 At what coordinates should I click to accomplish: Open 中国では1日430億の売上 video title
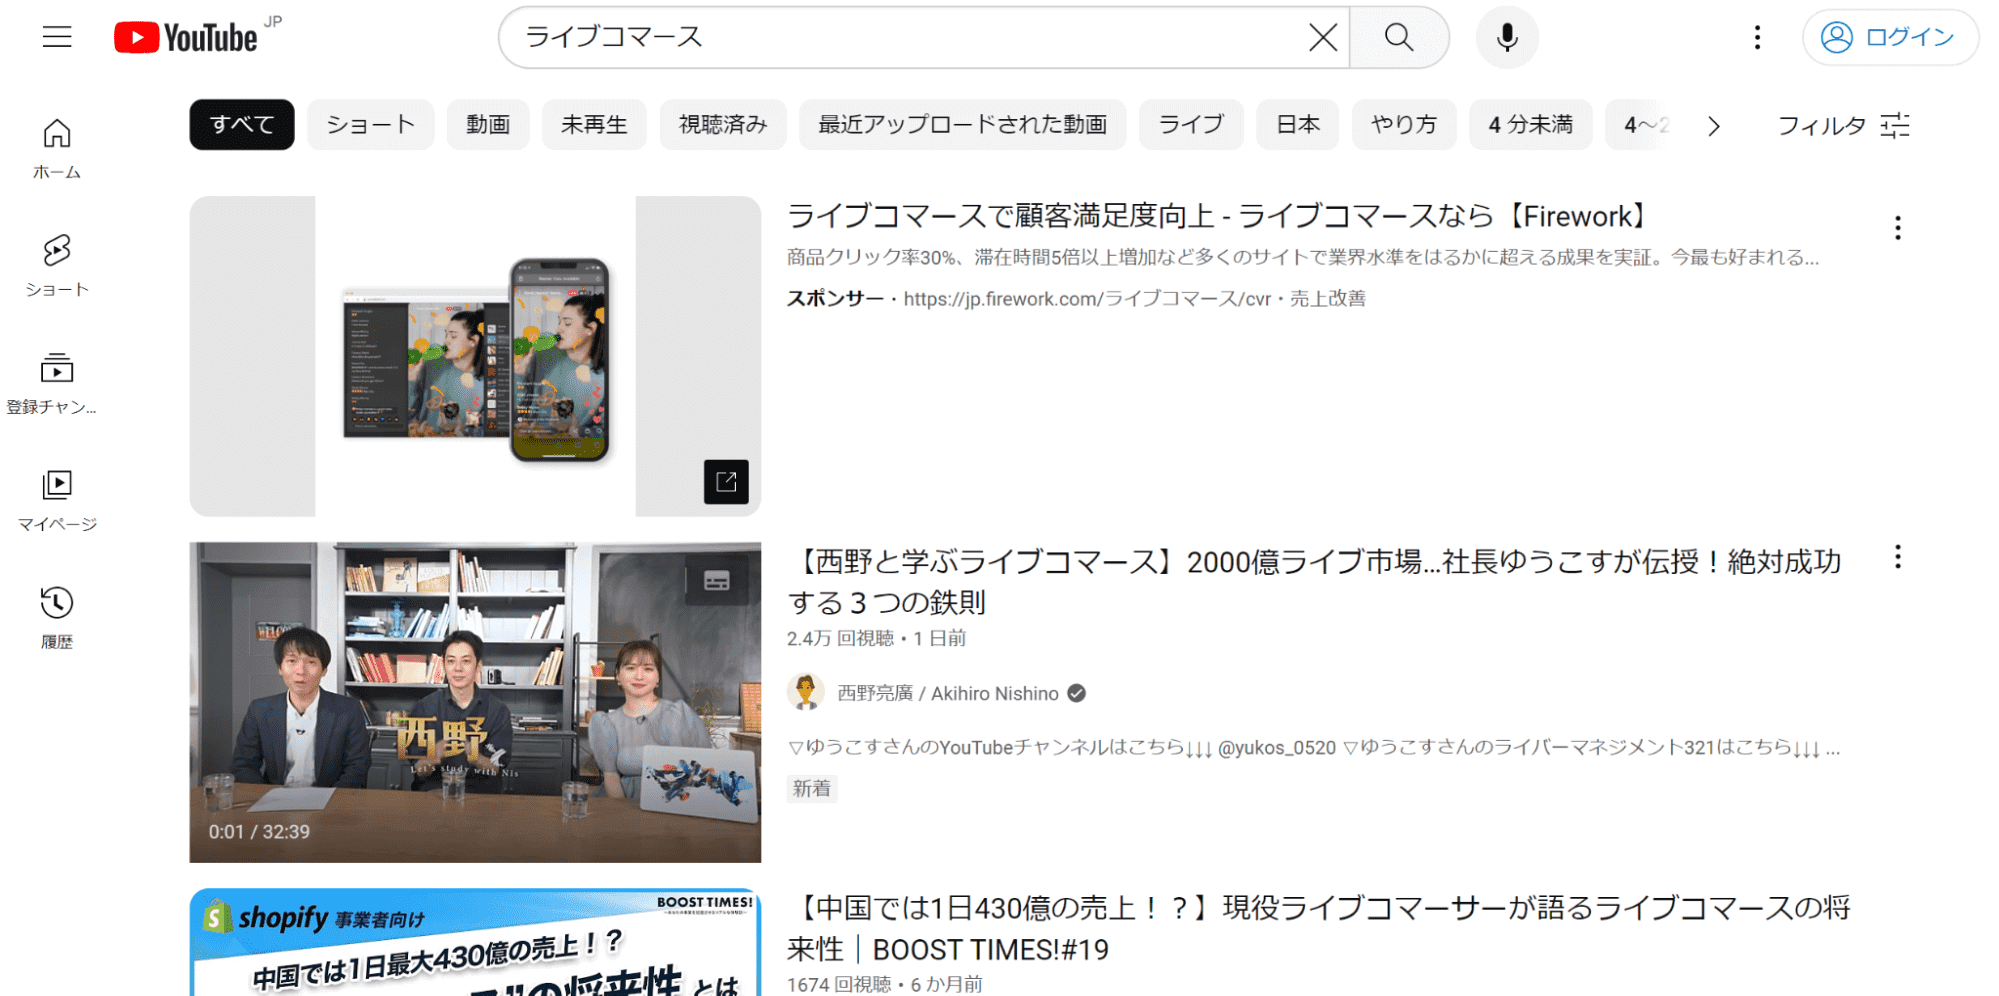pyautogui.click(x=1318, y=928)
